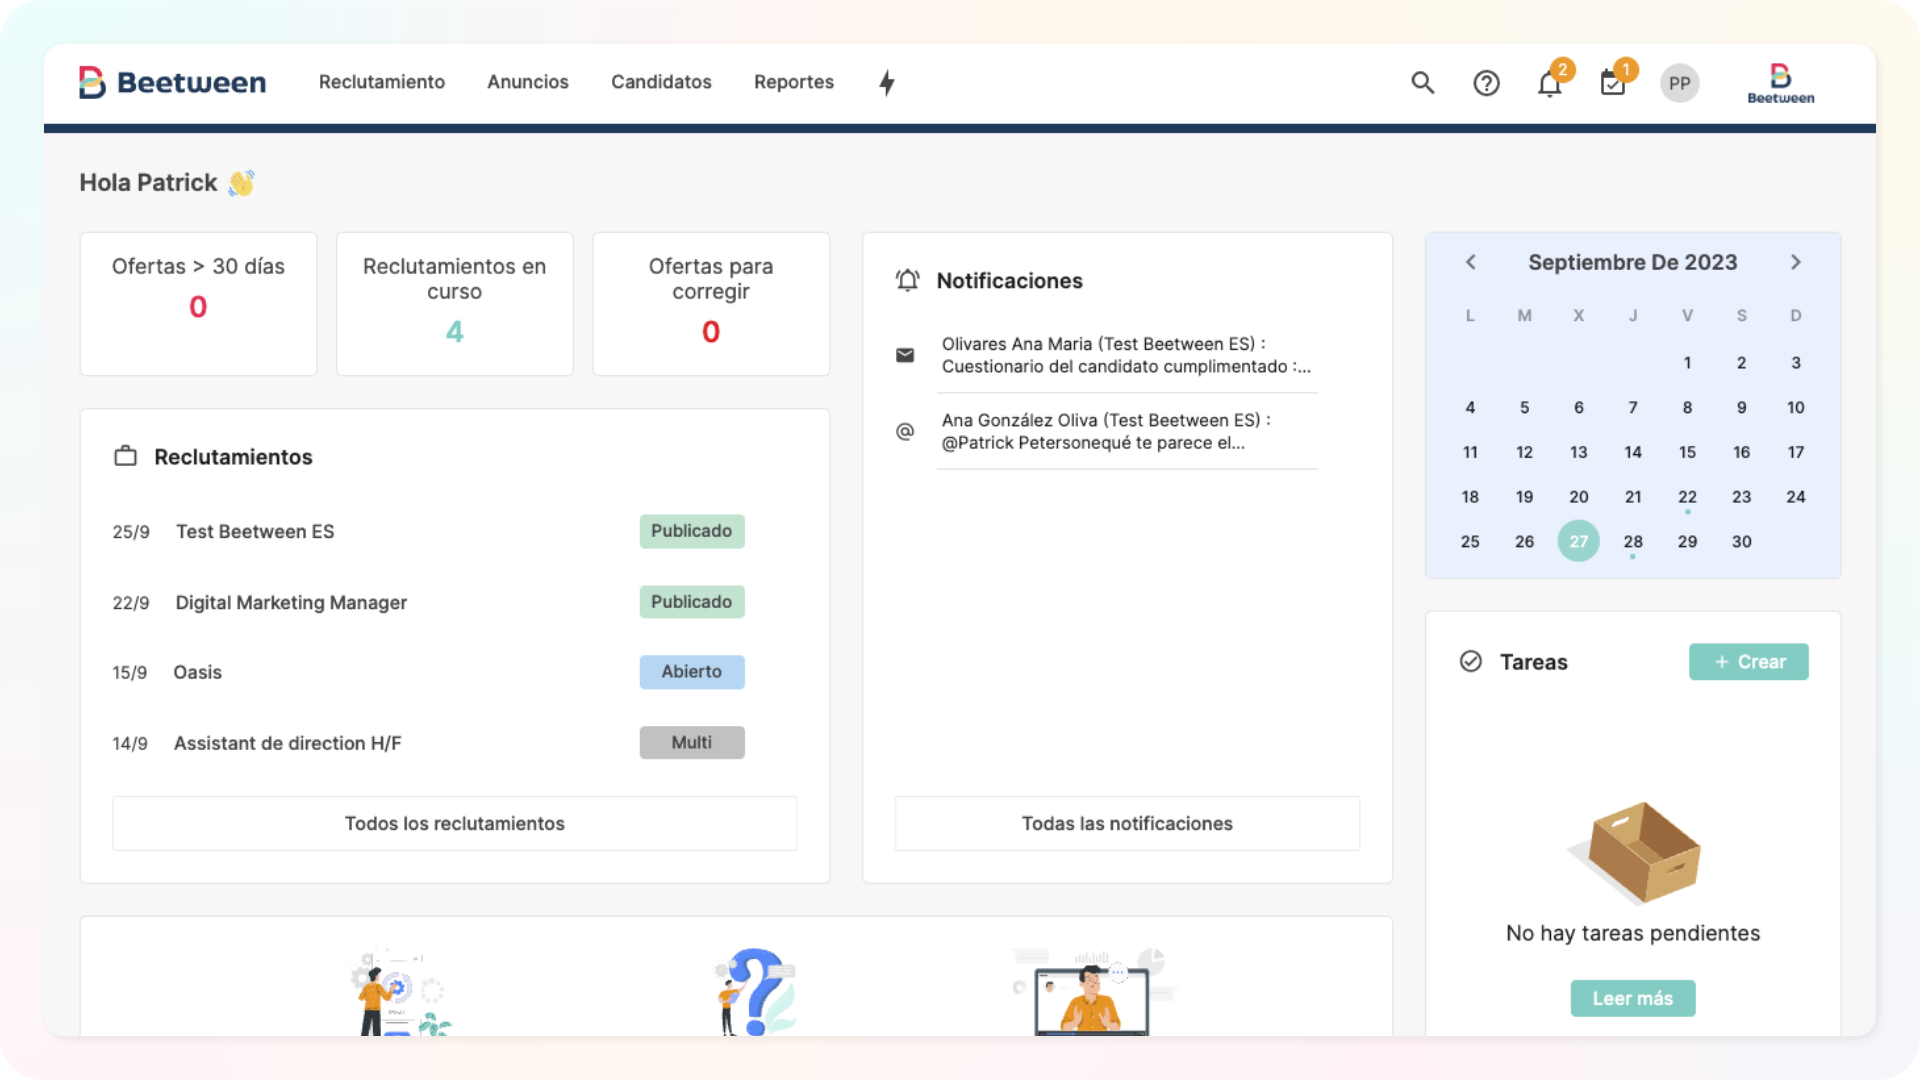Open the tasks icon with badge 1
Image resolution: width=1920 pixels, height=1080 pixels.
point(1612,85)
